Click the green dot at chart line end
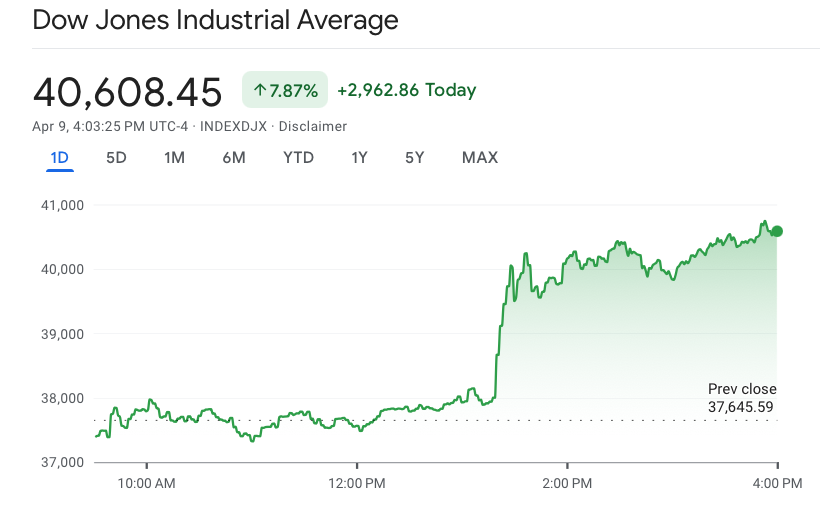The width and height of the screenshot is (820, 506). pyautogui.click(x=777, y=231)
